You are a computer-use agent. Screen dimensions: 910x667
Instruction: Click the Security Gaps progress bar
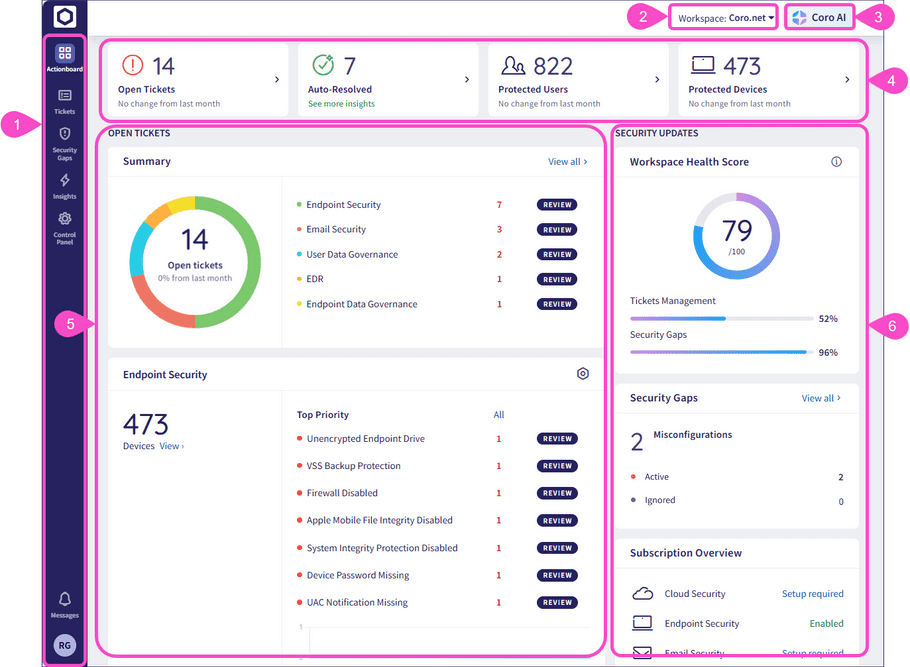point(720,352)
